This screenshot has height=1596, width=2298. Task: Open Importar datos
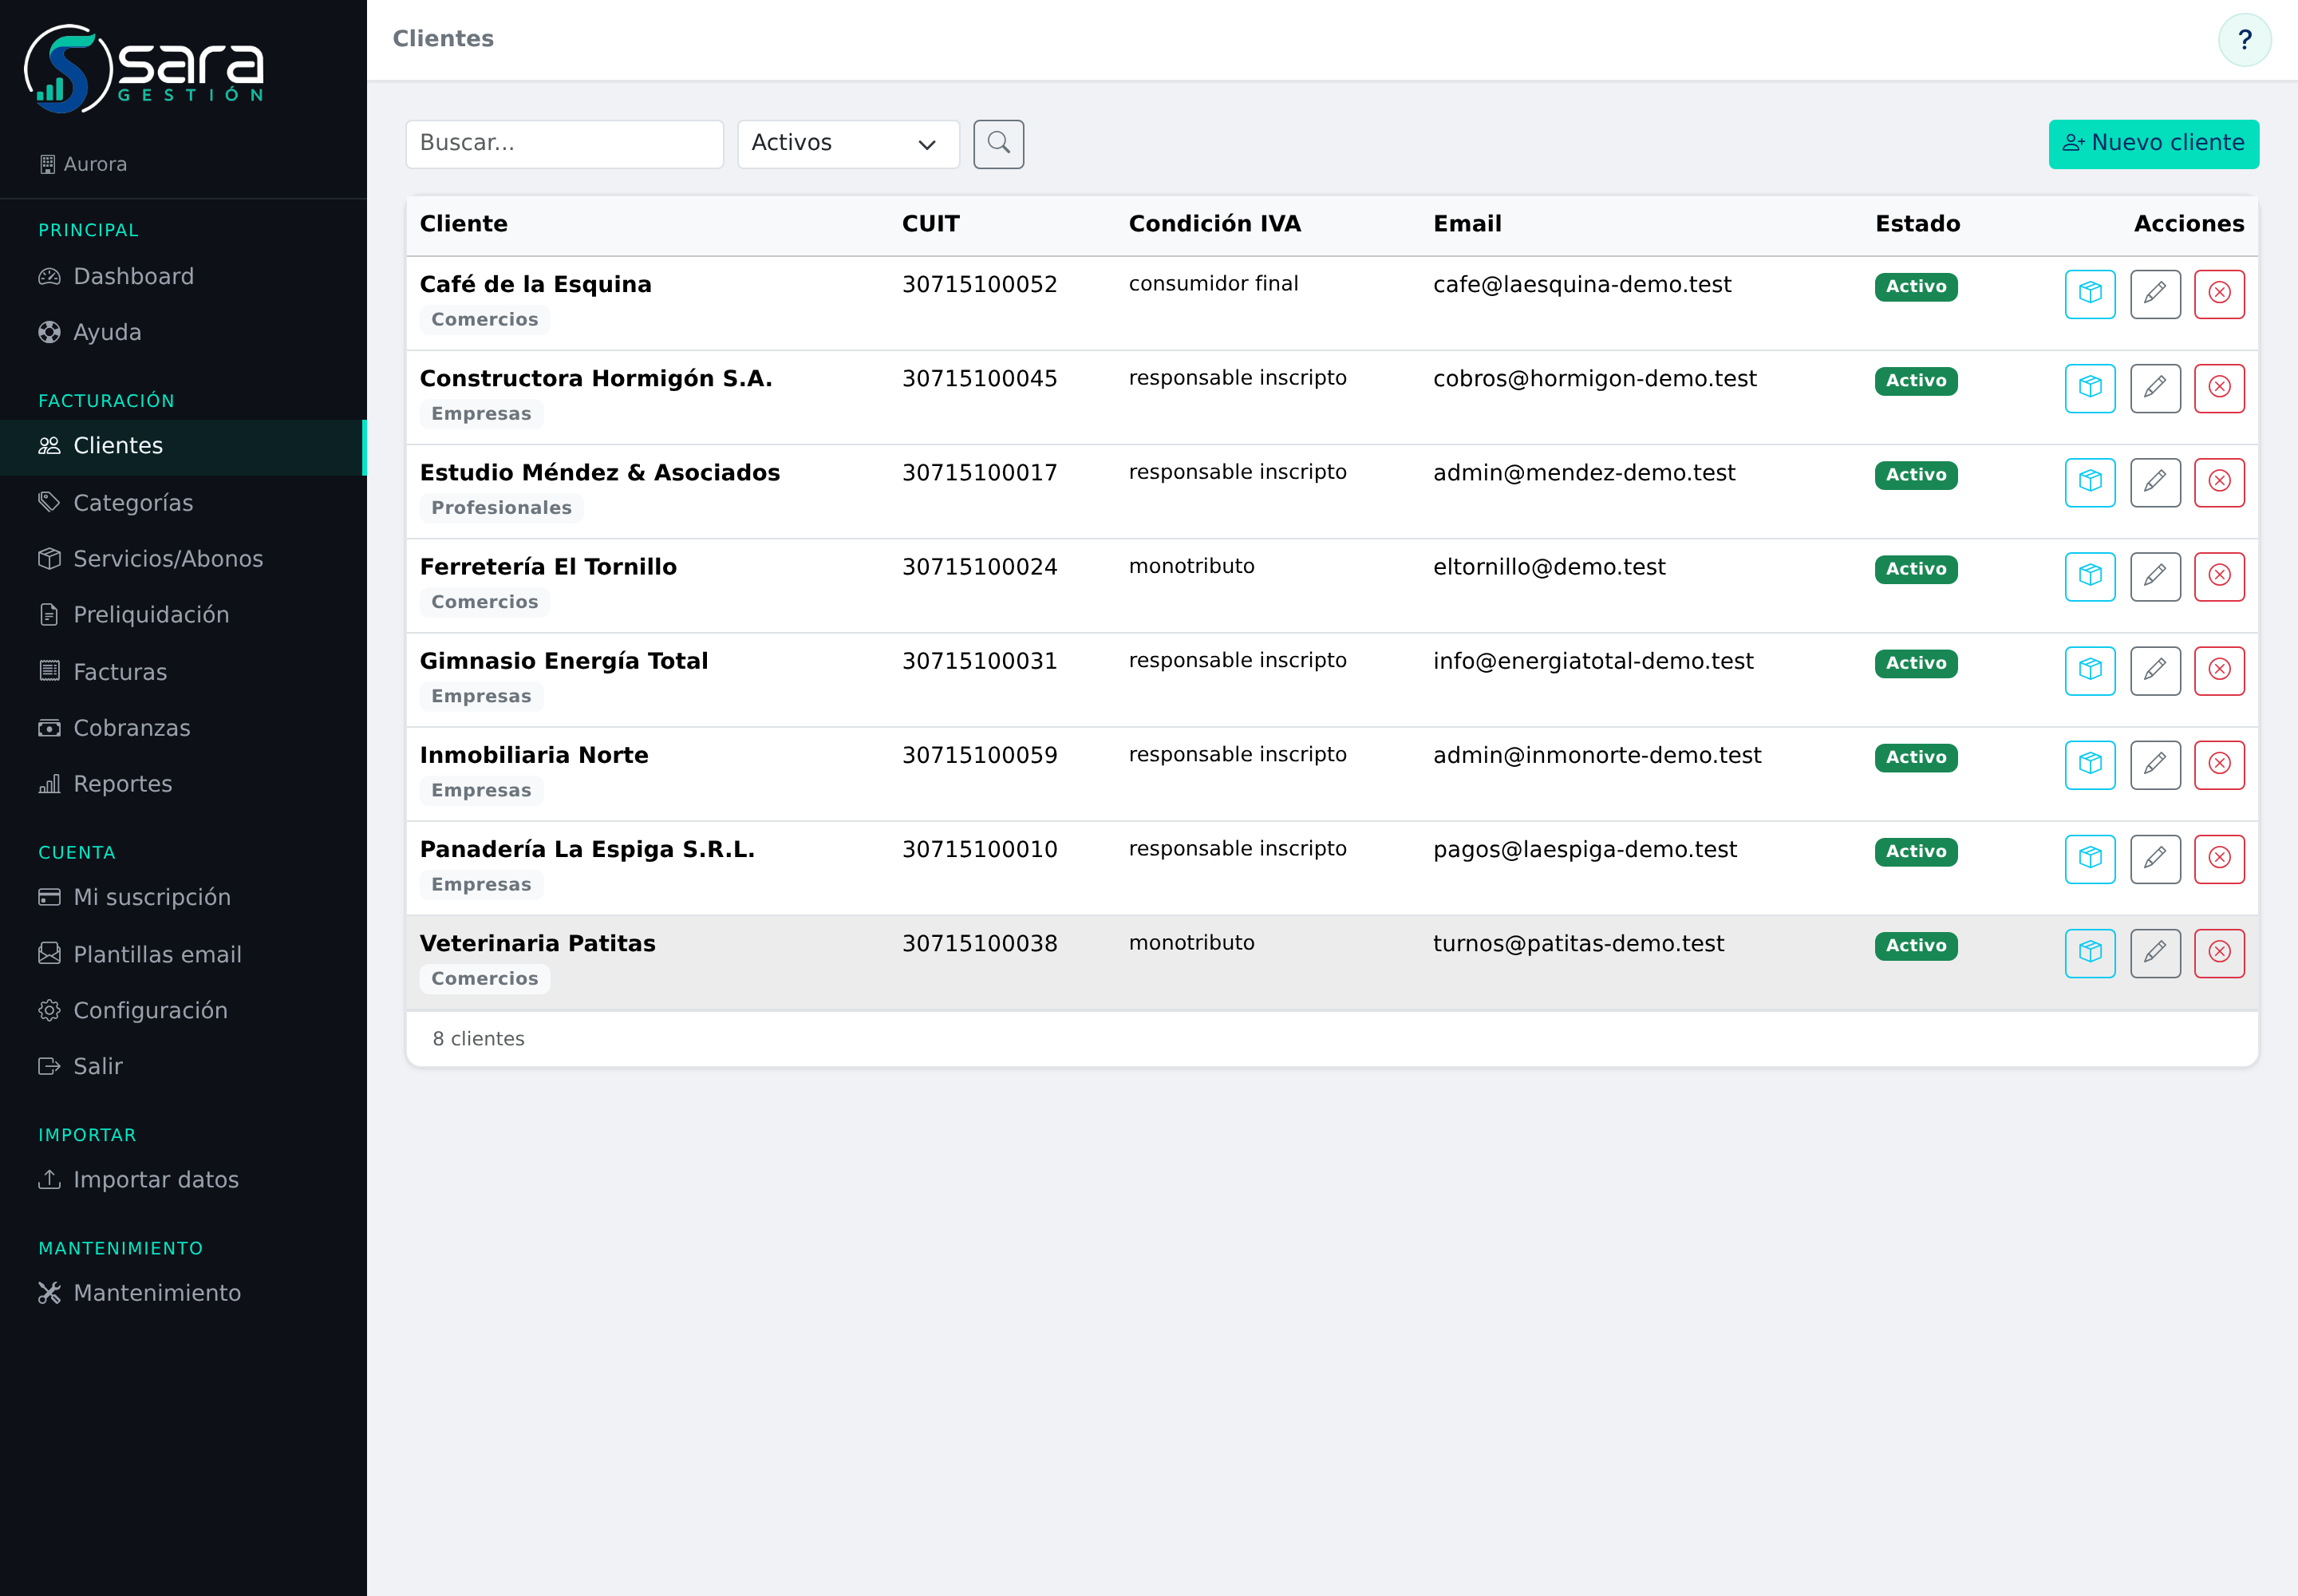[183, 1179]
